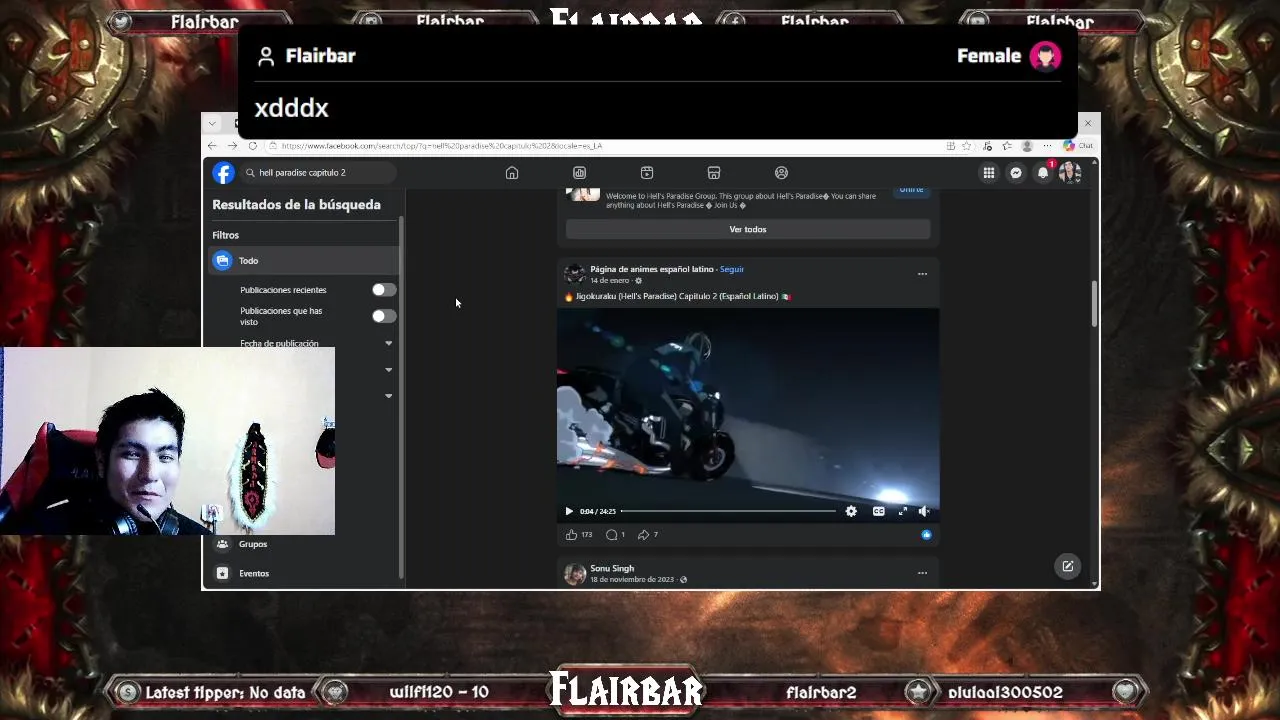Screen dimensions: 1280x720
Task: Open the account profile picture menu
Action: pos(1070,173)
